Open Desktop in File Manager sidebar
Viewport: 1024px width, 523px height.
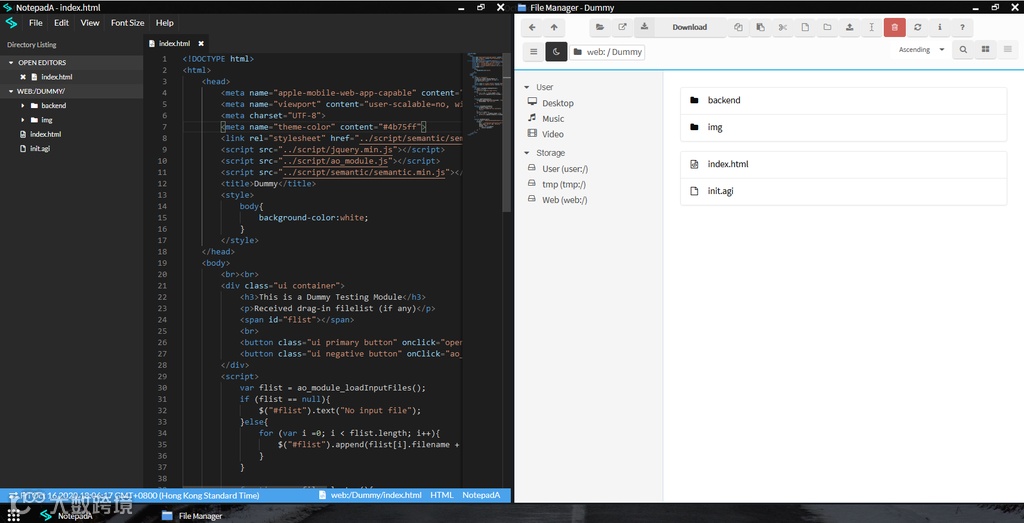tap(551, 103)
